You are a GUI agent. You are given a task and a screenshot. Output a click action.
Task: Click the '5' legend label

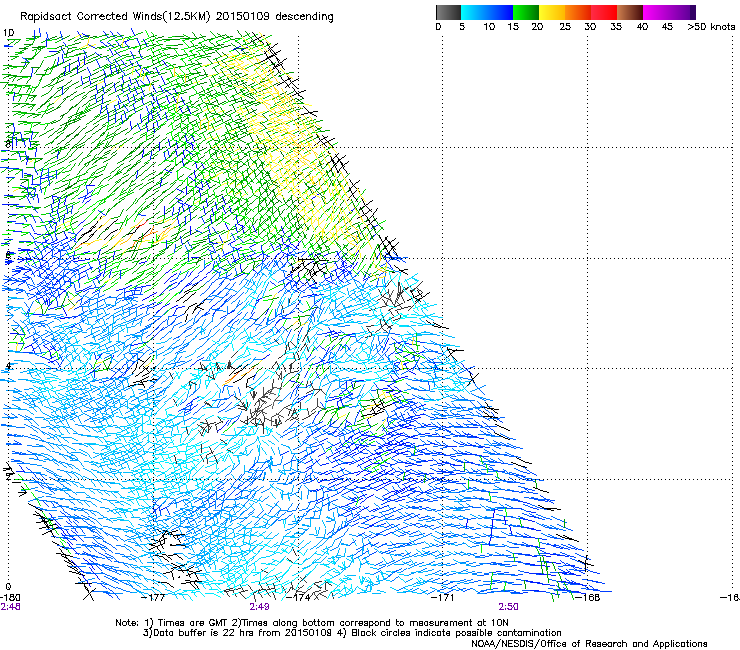coord(462,27)
